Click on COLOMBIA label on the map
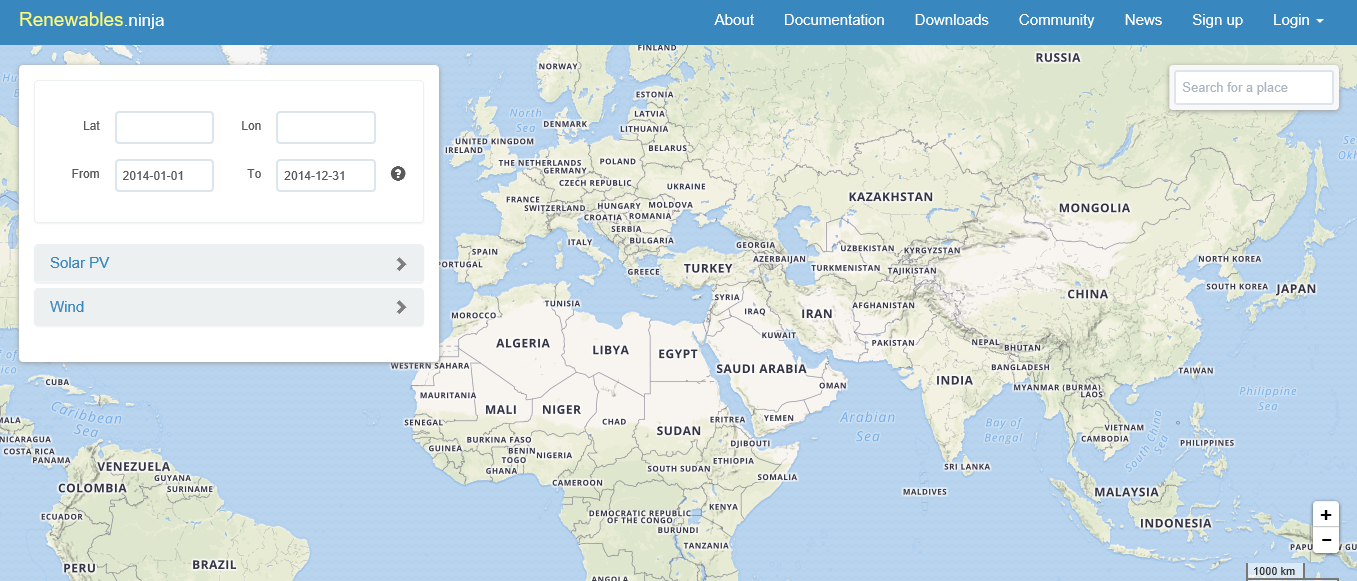 pos(92,488)
